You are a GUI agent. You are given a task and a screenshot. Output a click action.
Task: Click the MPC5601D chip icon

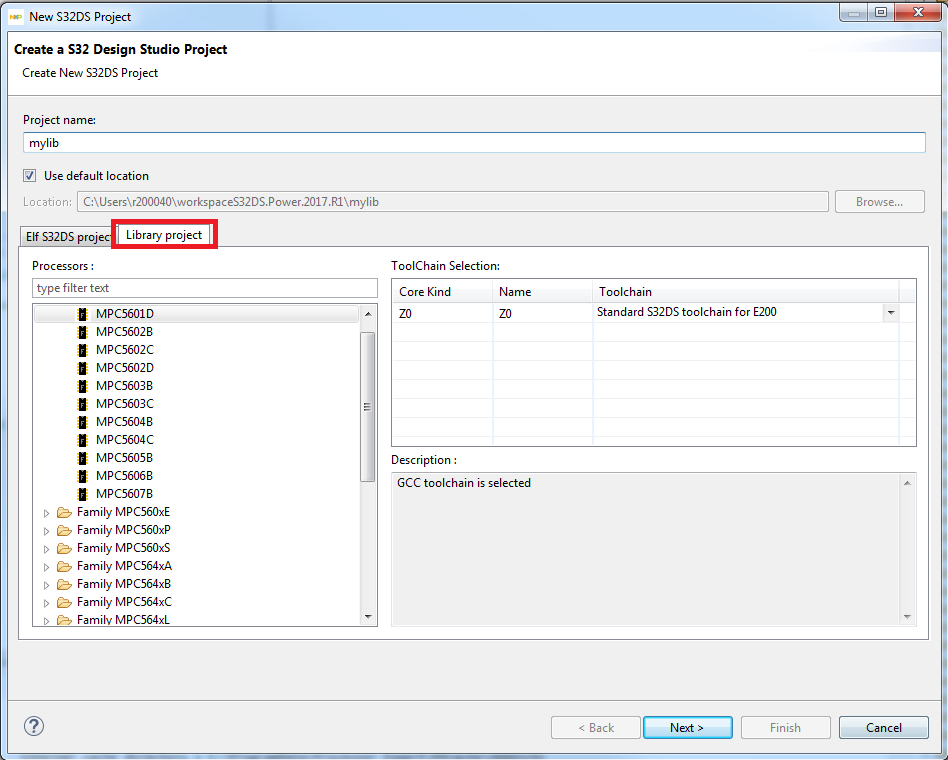coord(83,314)
